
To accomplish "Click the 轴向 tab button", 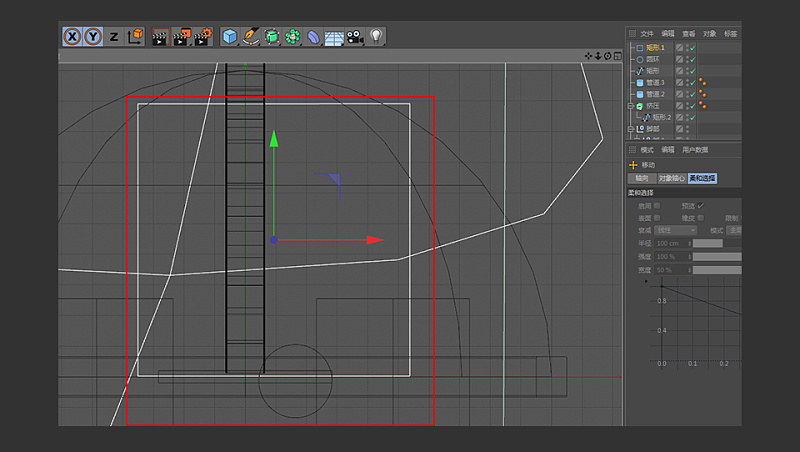I will click(x=641, y=178).
